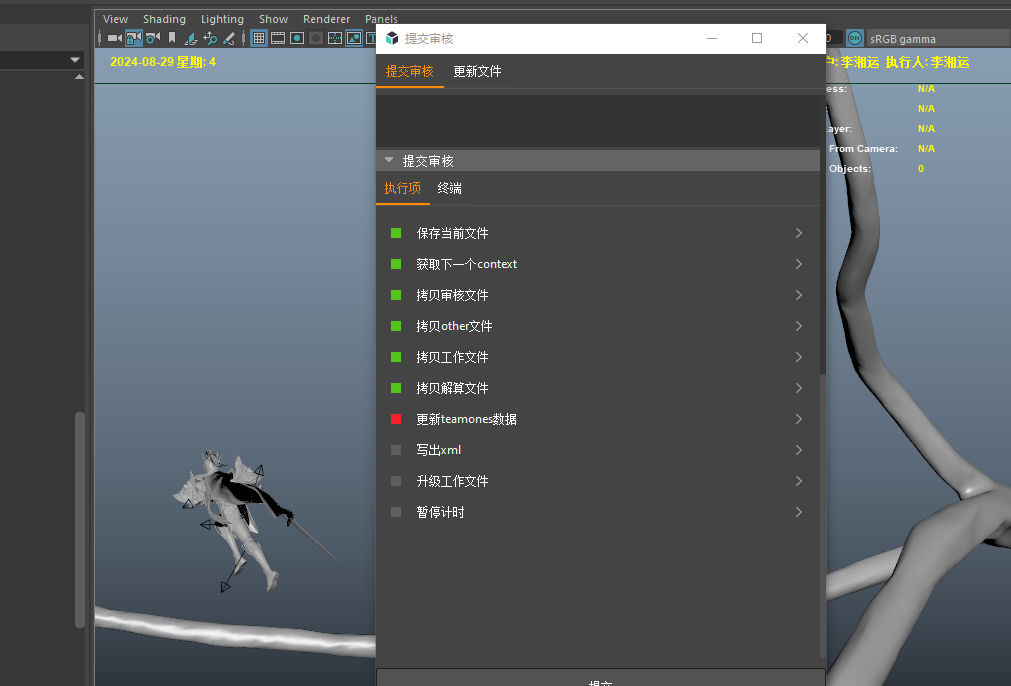Expand the 更新teamones数据 item arrow
The image size is (1011, 686).
click(798, 419)
